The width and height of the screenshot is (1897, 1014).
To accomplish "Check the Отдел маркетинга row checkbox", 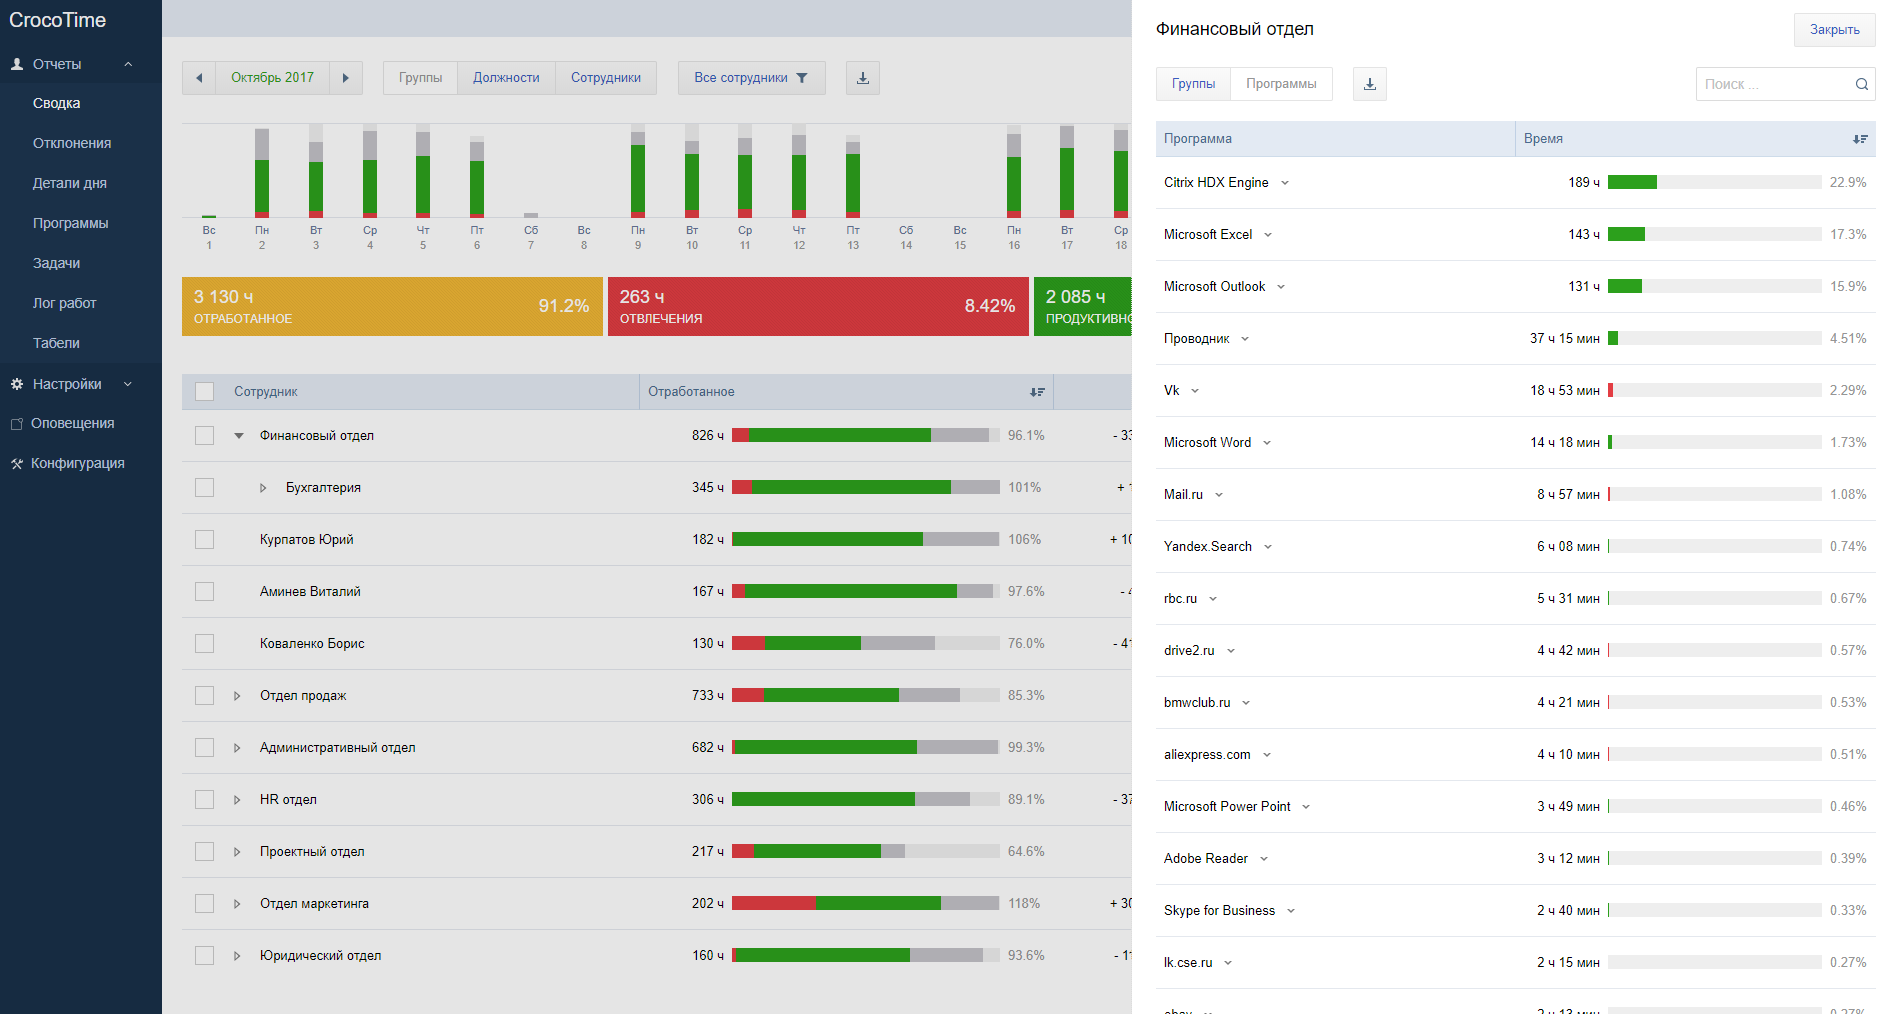I will [205, 904].
